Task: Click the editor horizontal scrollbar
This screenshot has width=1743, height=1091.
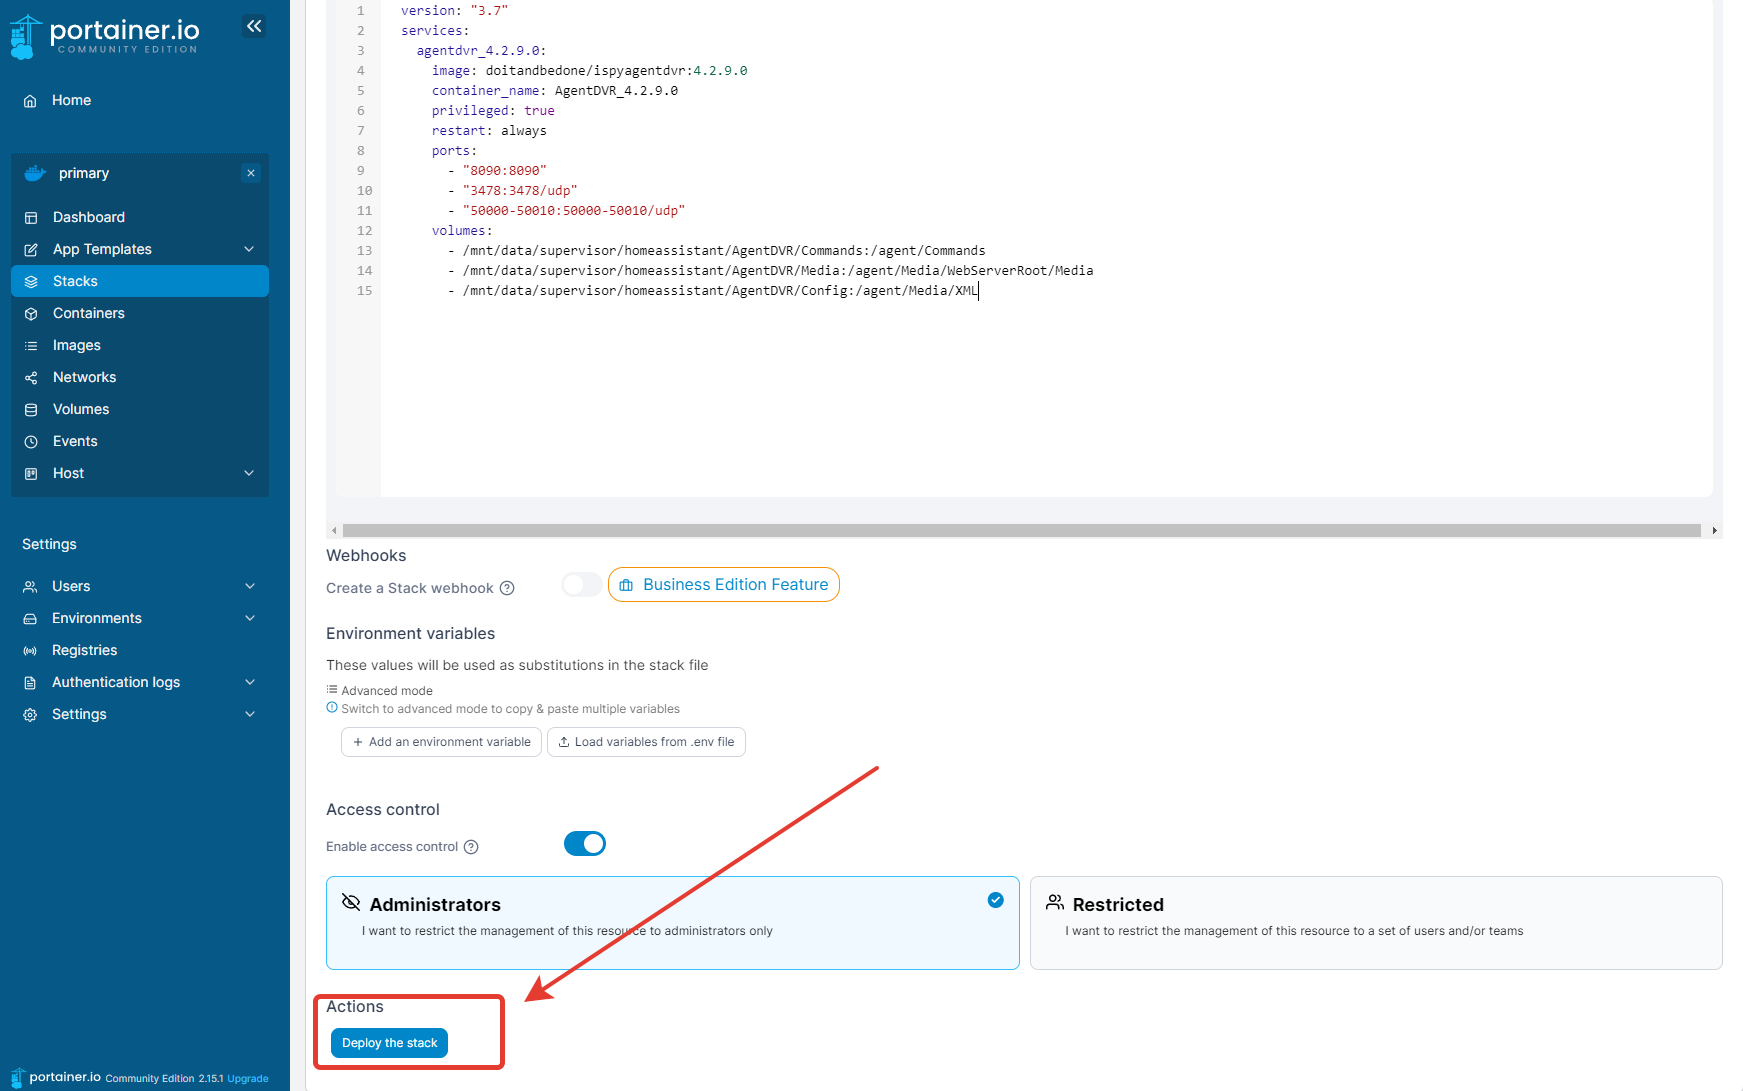Action: pos(1020,531)
